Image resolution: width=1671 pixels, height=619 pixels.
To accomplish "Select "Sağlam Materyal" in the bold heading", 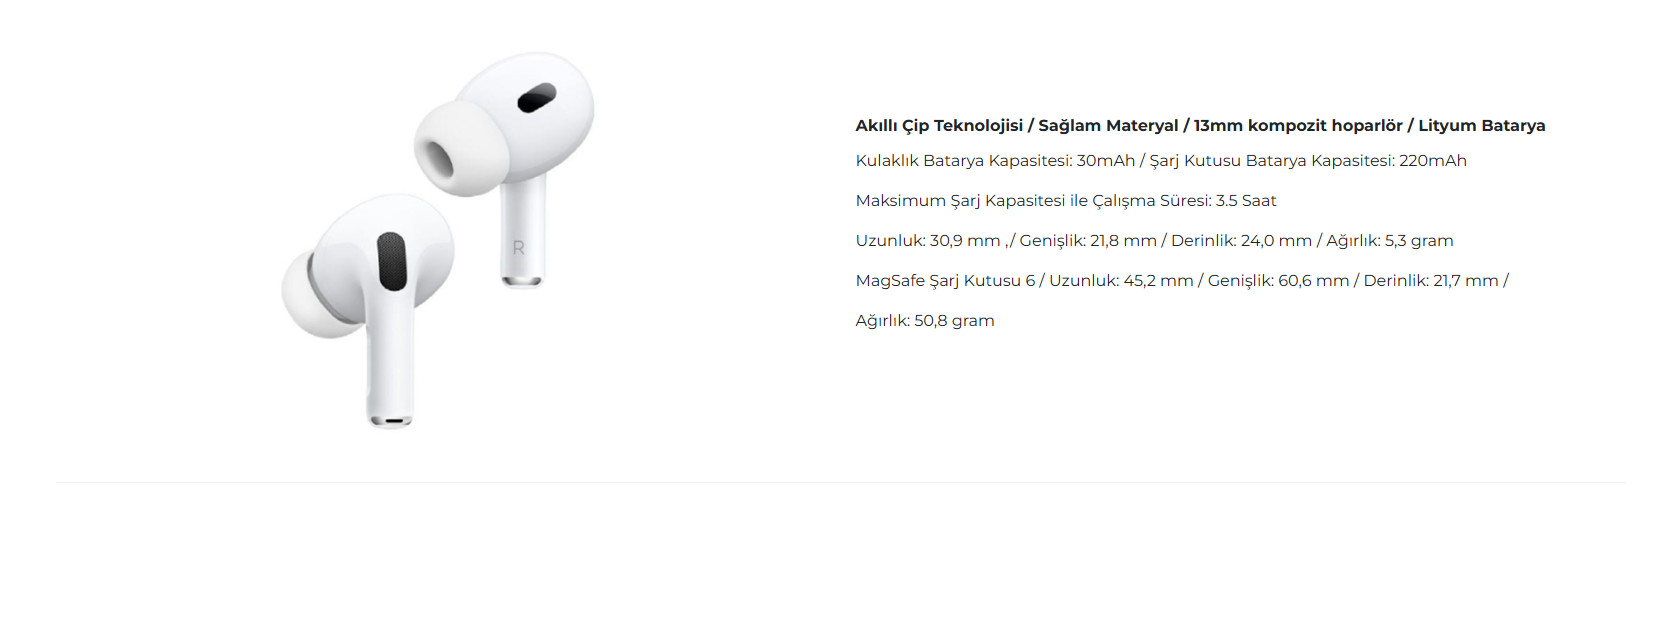I will pyautogui.click(x=1108, y=126).
